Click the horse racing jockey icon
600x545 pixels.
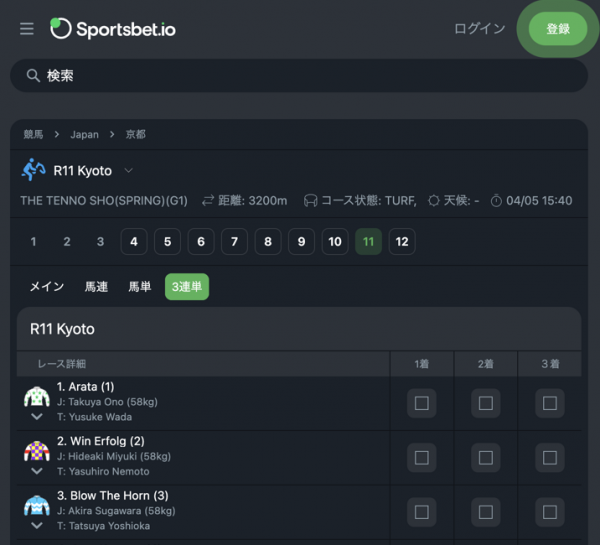(34, 170)
